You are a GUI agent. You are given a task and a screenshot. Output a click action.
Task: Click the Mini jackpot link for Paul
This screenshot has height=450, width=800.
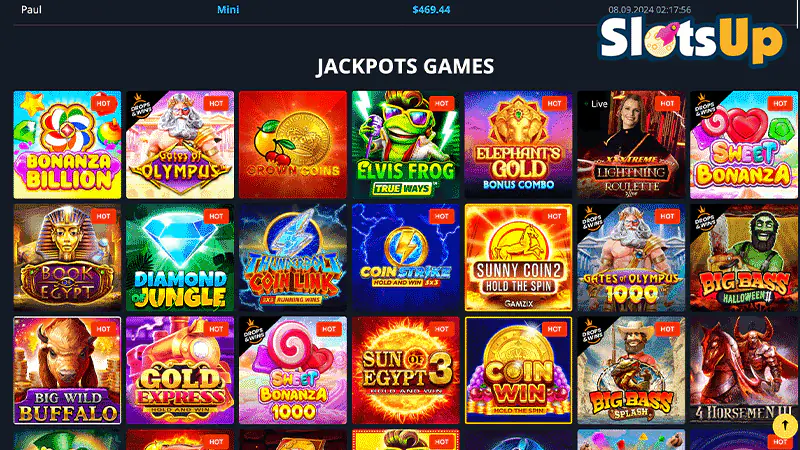(228, 10)
